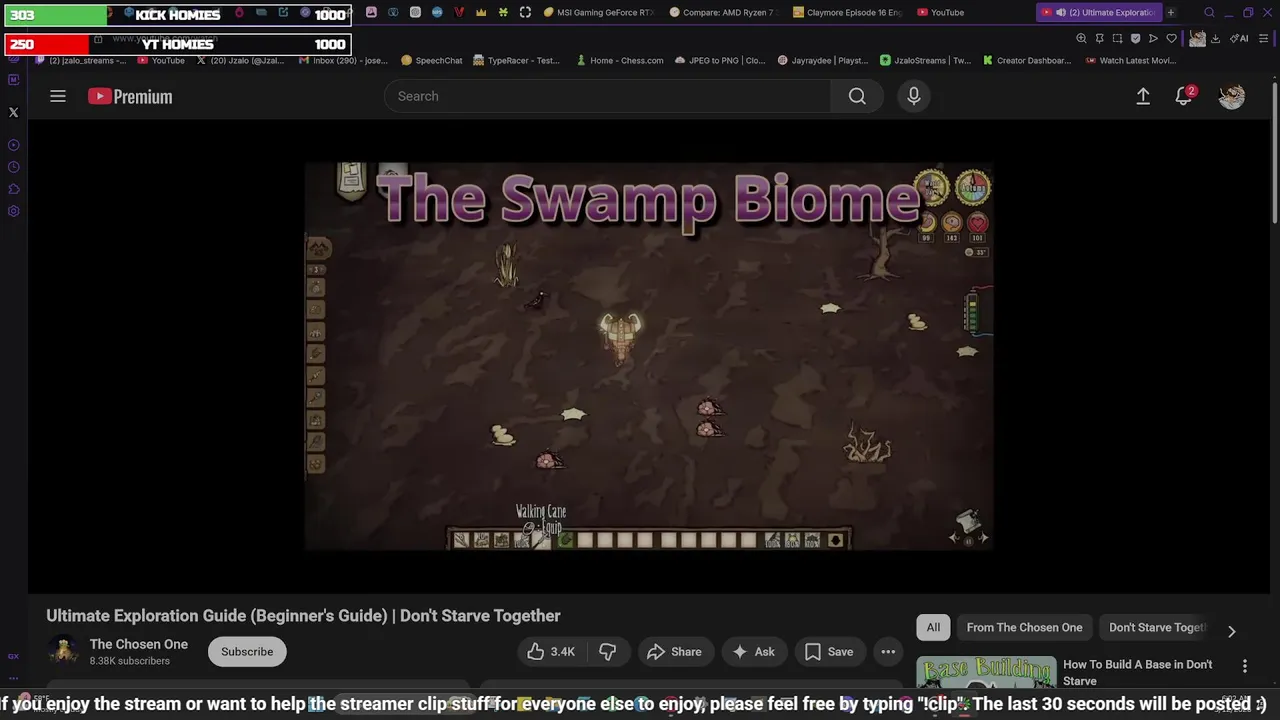This screenshot has width=1280, height=720.
Task: Open the TypeRacer bookmark
Action: [x=516, y=60]
